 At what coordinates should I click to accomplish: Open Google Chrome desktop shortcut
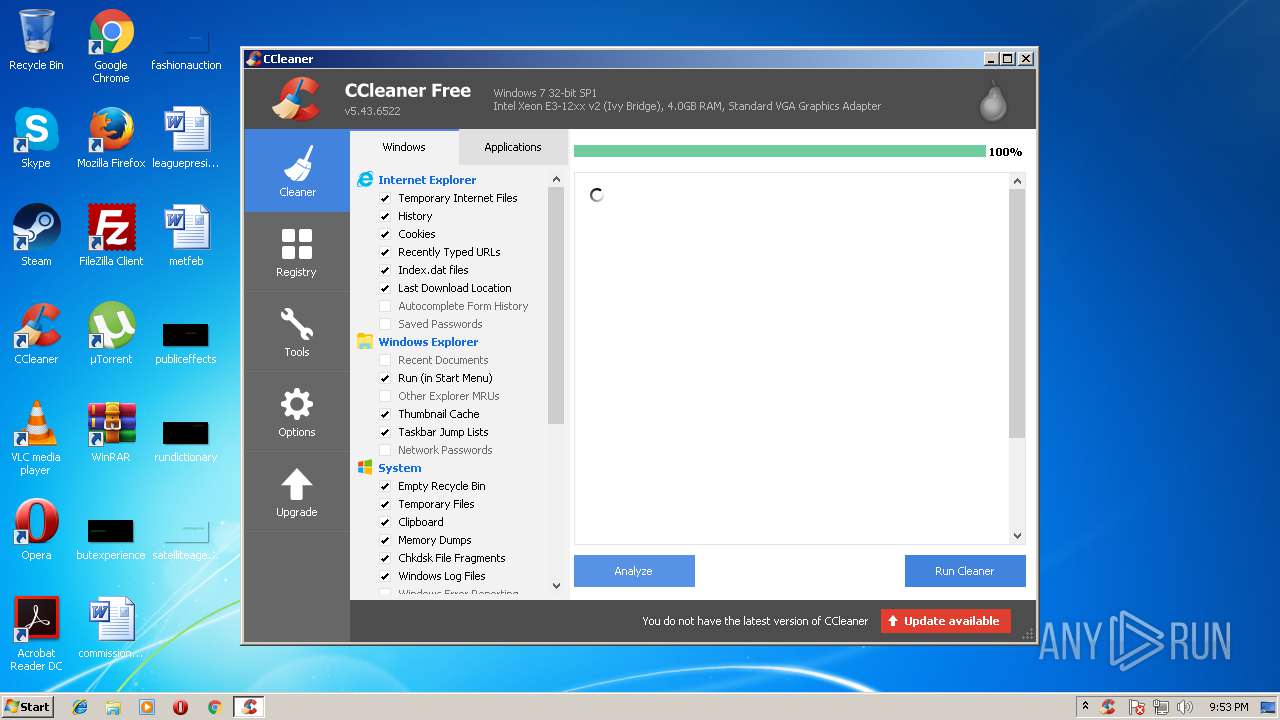click(x=111, y=46)
